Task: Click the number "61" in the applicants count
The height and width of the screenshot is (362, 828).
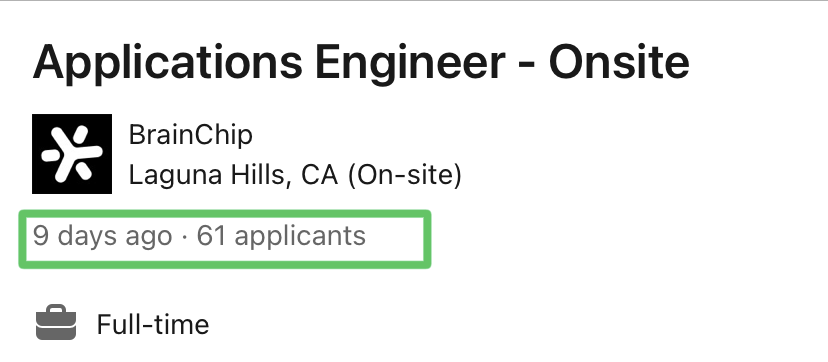Action: click(x=211, y=235)
